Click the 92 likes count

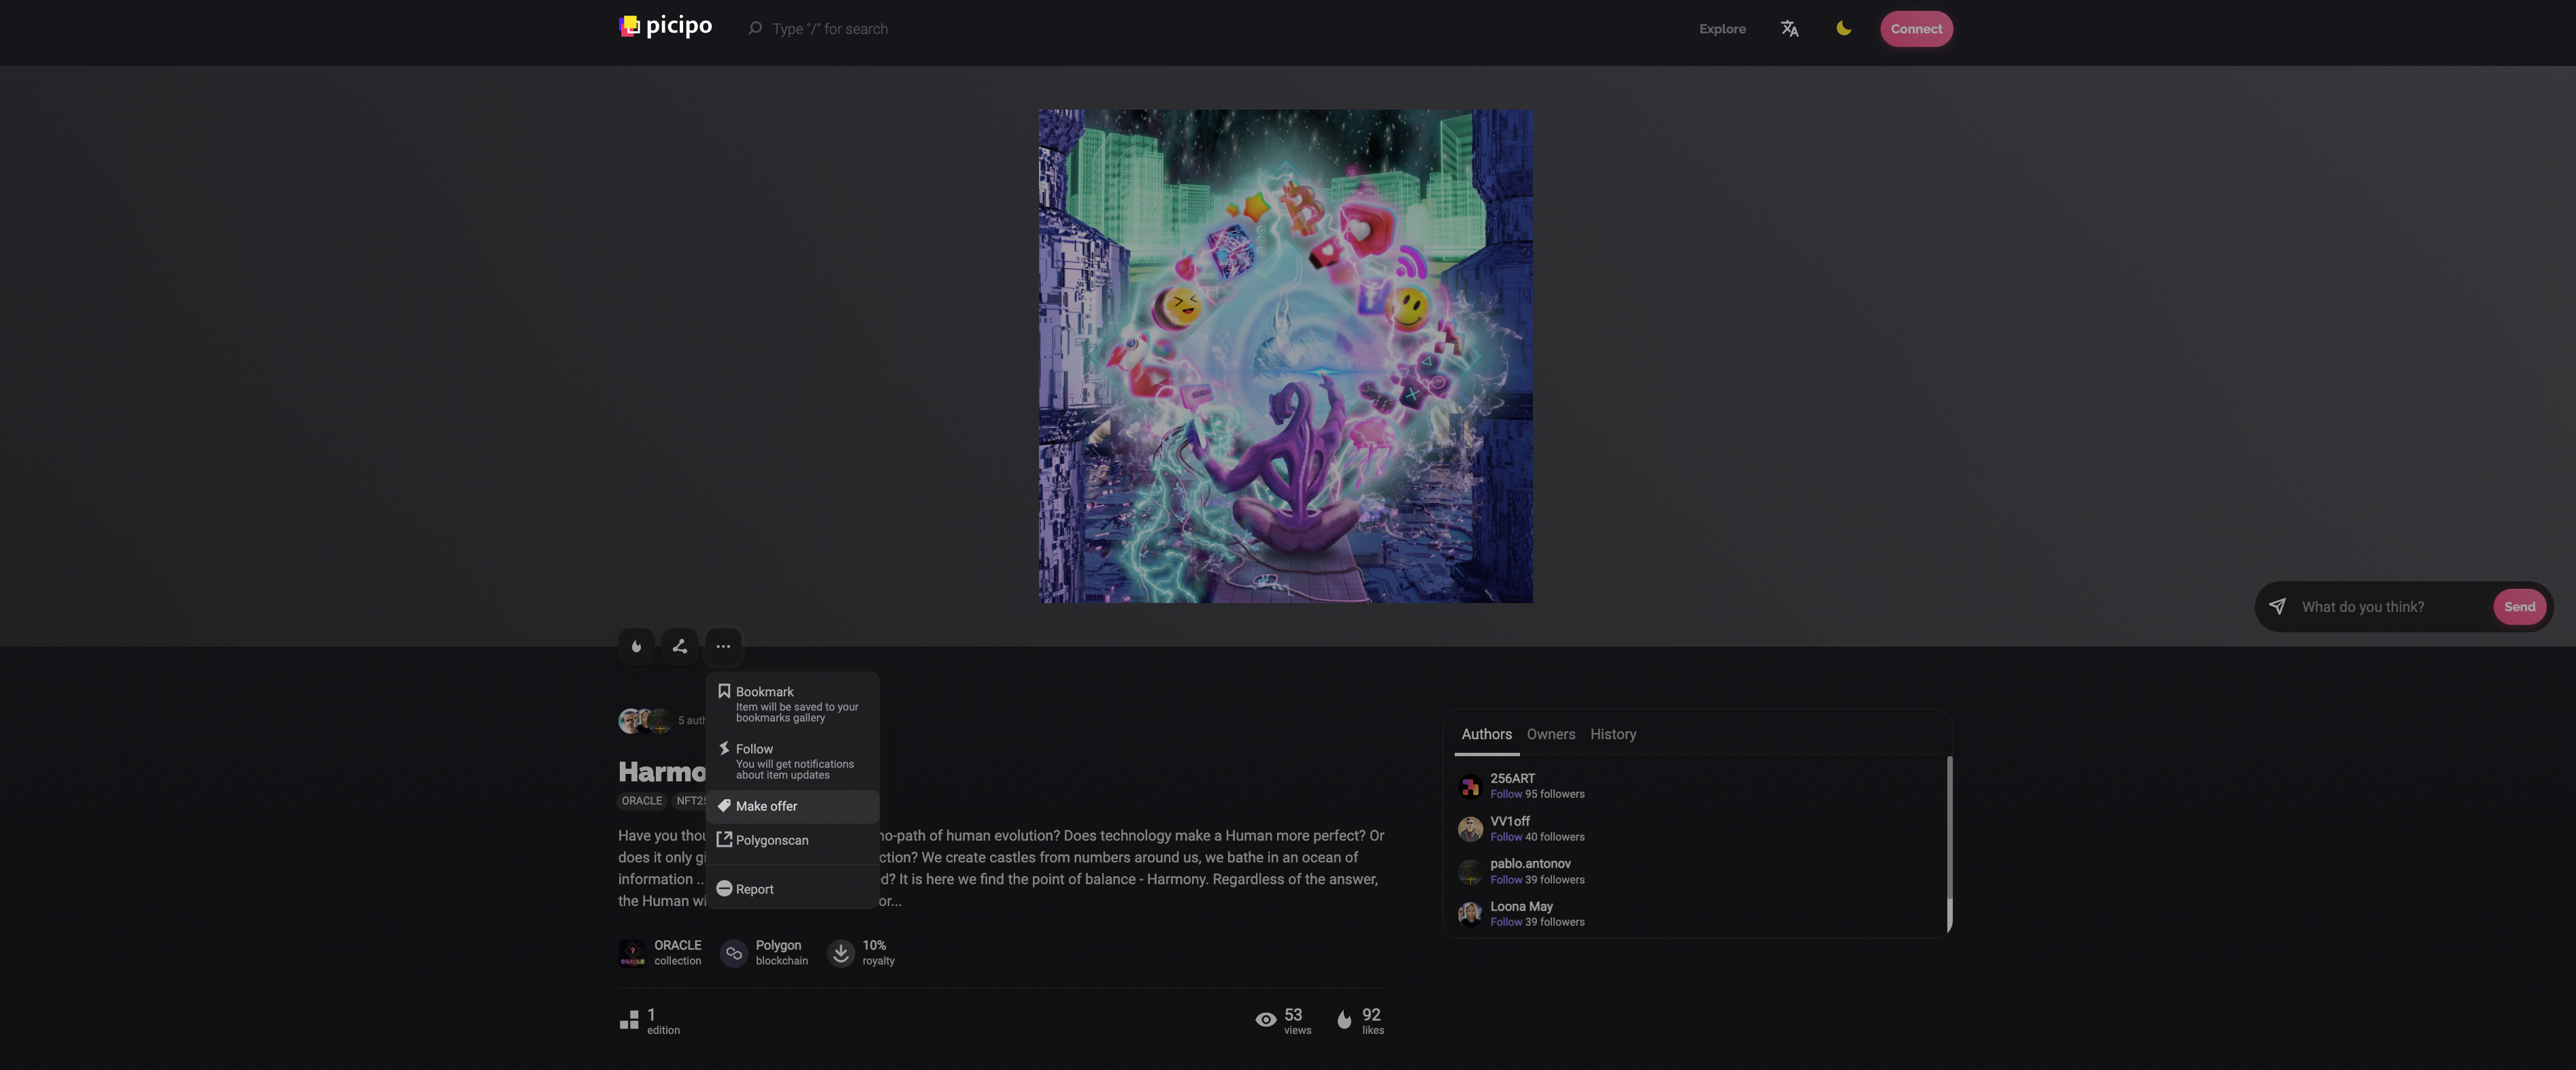pyautogui.click(x=1372, y=1021)
